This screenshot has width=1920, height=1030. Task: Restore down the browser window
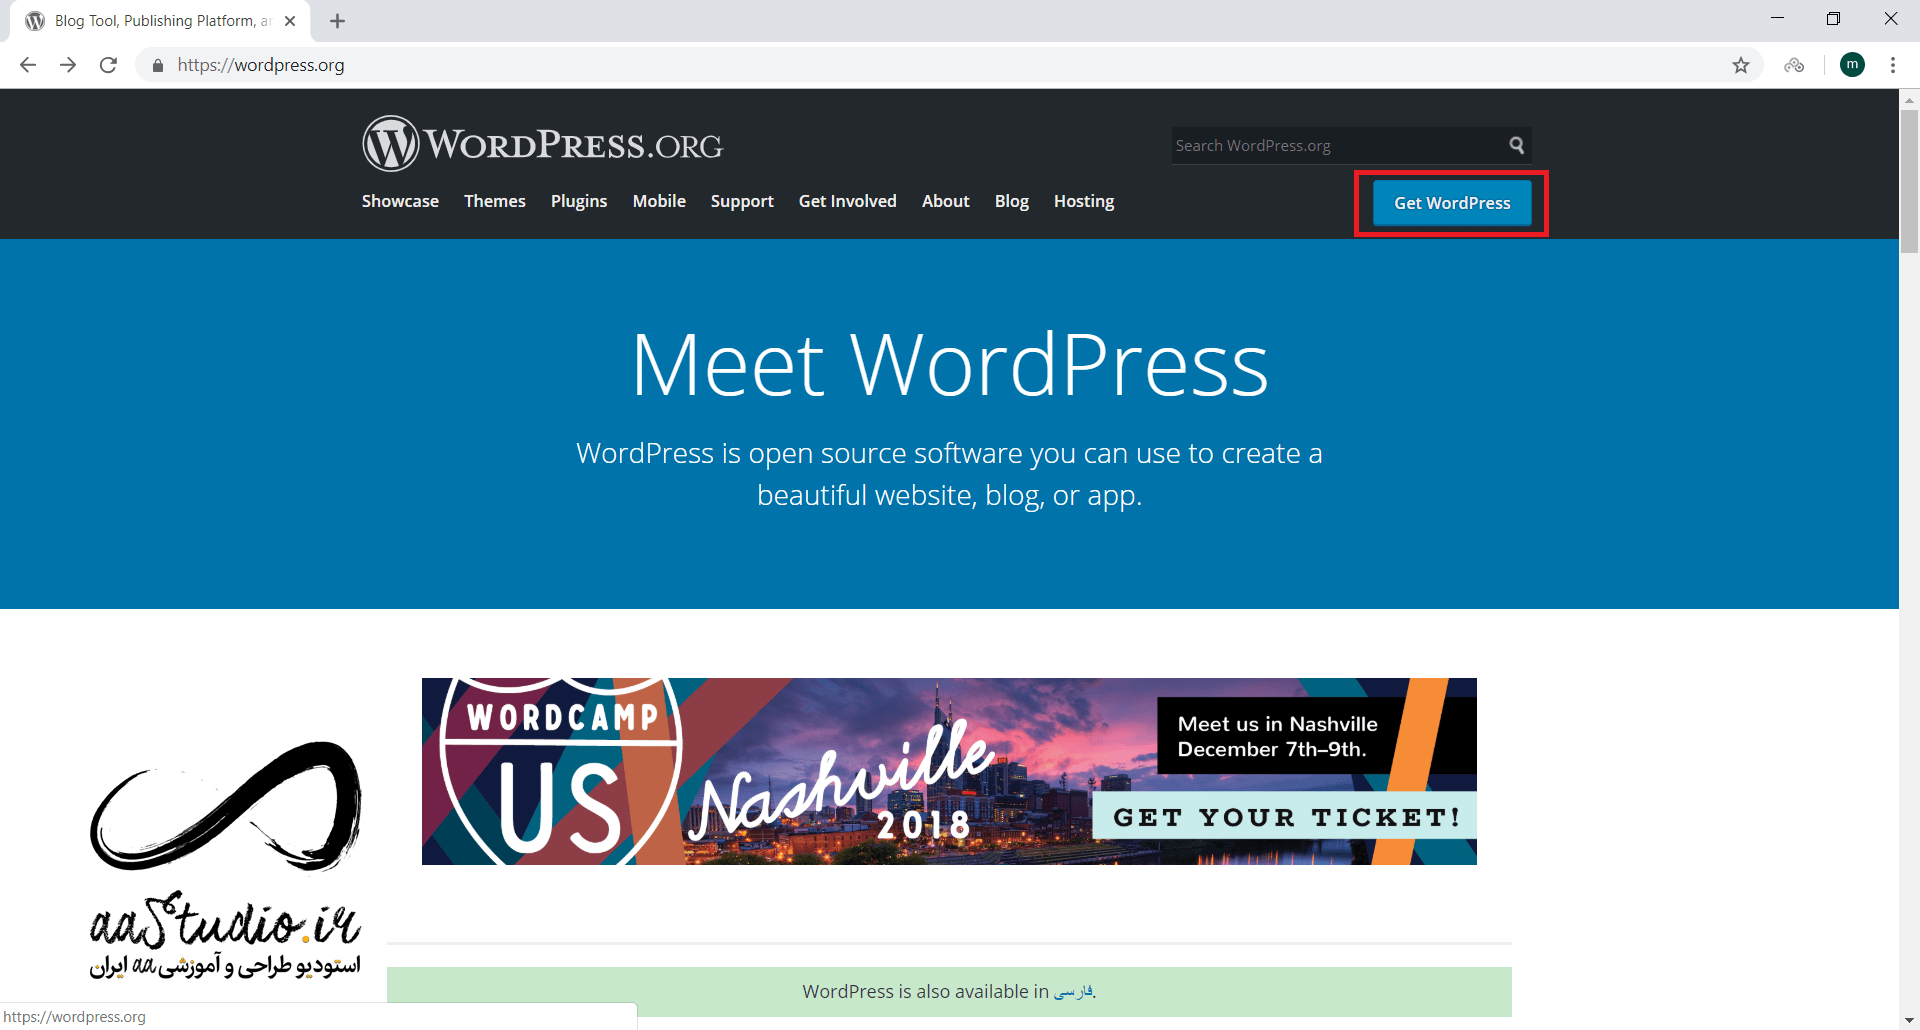click(x=1833, y=18)
